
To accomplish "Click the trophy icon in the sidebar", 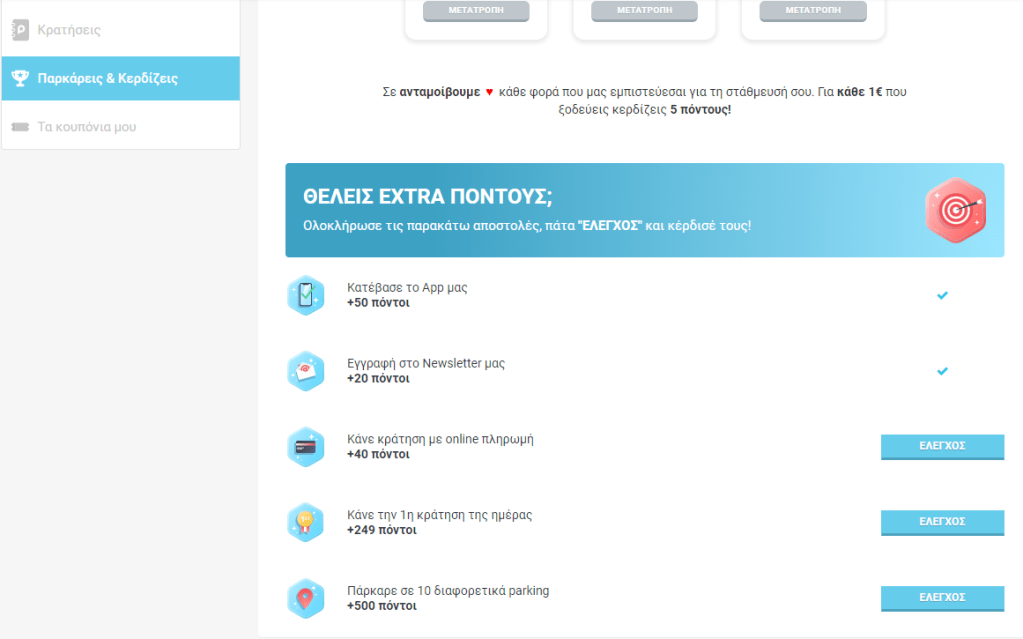I will click(x=20, y=78).
